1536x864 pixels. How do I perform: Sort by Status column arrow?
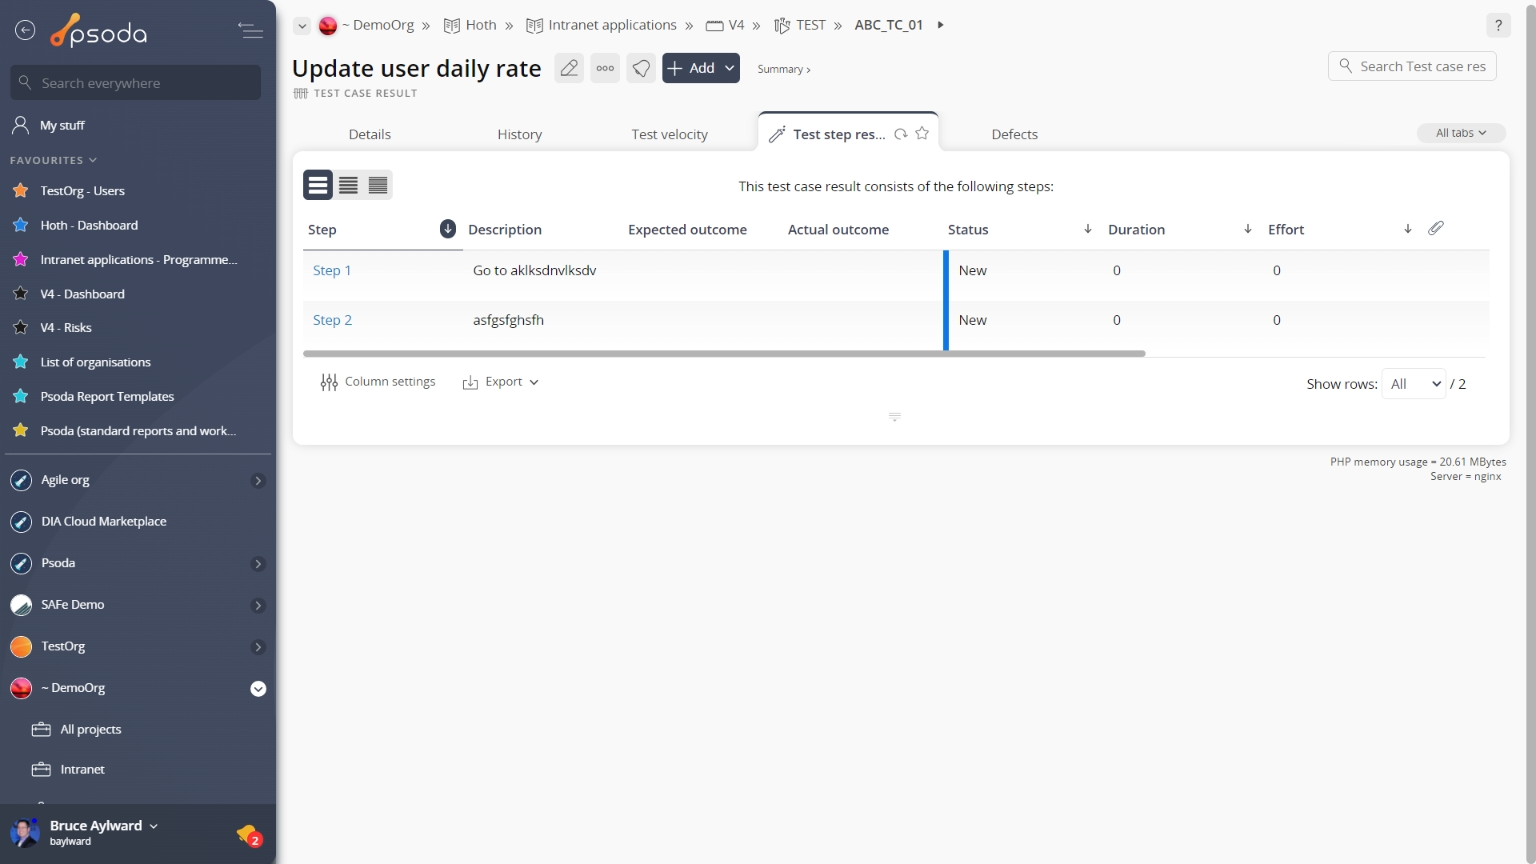(1088, 229)
